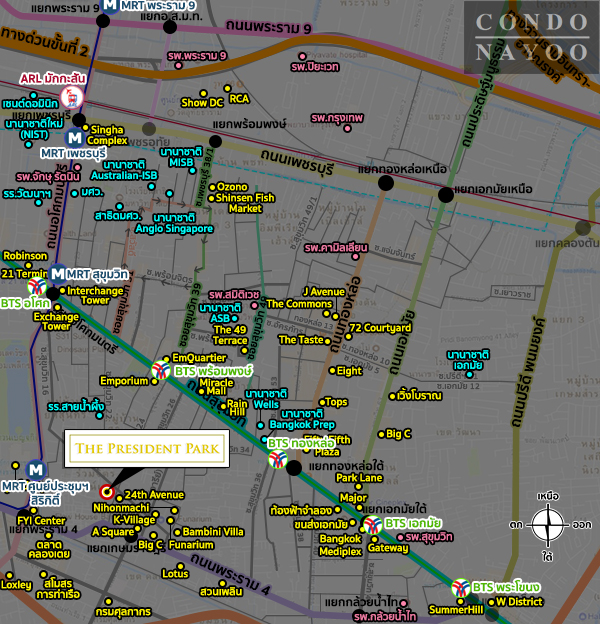This screenshot has height=624, width=600.
Task: Click the ถนนเพชรบุรี road label
Action: (x=298, y=163)
